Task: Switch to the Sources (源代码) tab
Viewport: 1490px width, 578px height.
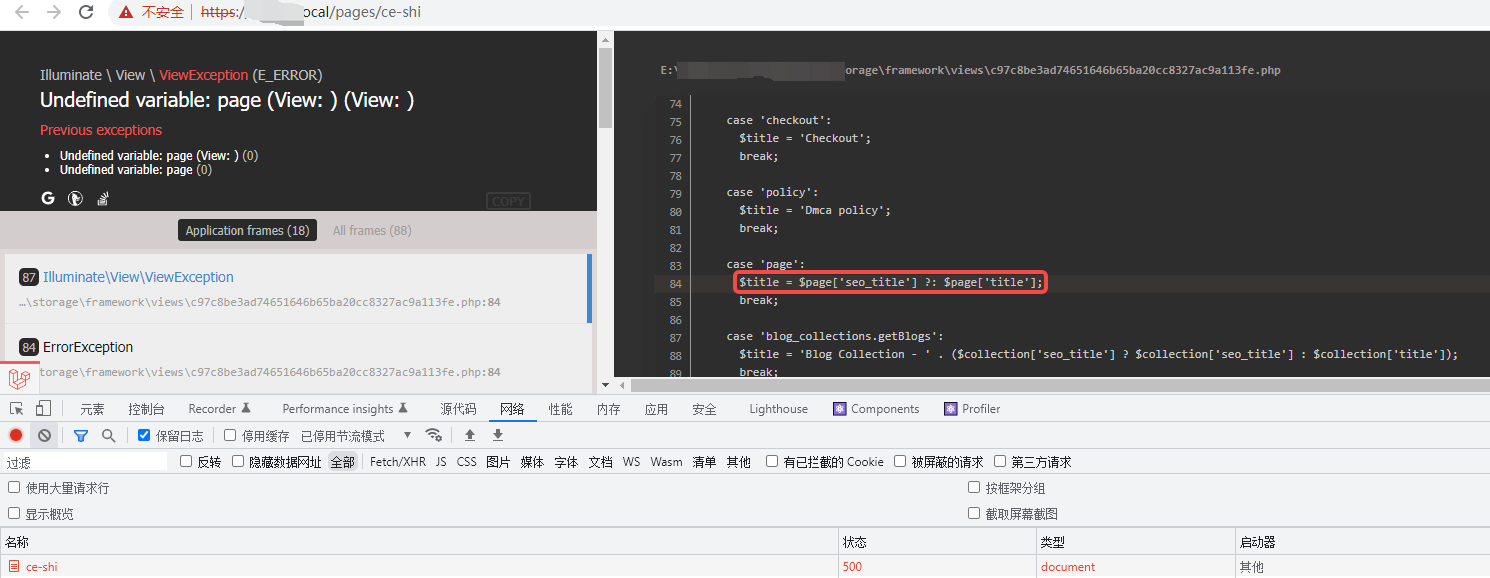Action: pyautogui.click(x=458, y=409)
